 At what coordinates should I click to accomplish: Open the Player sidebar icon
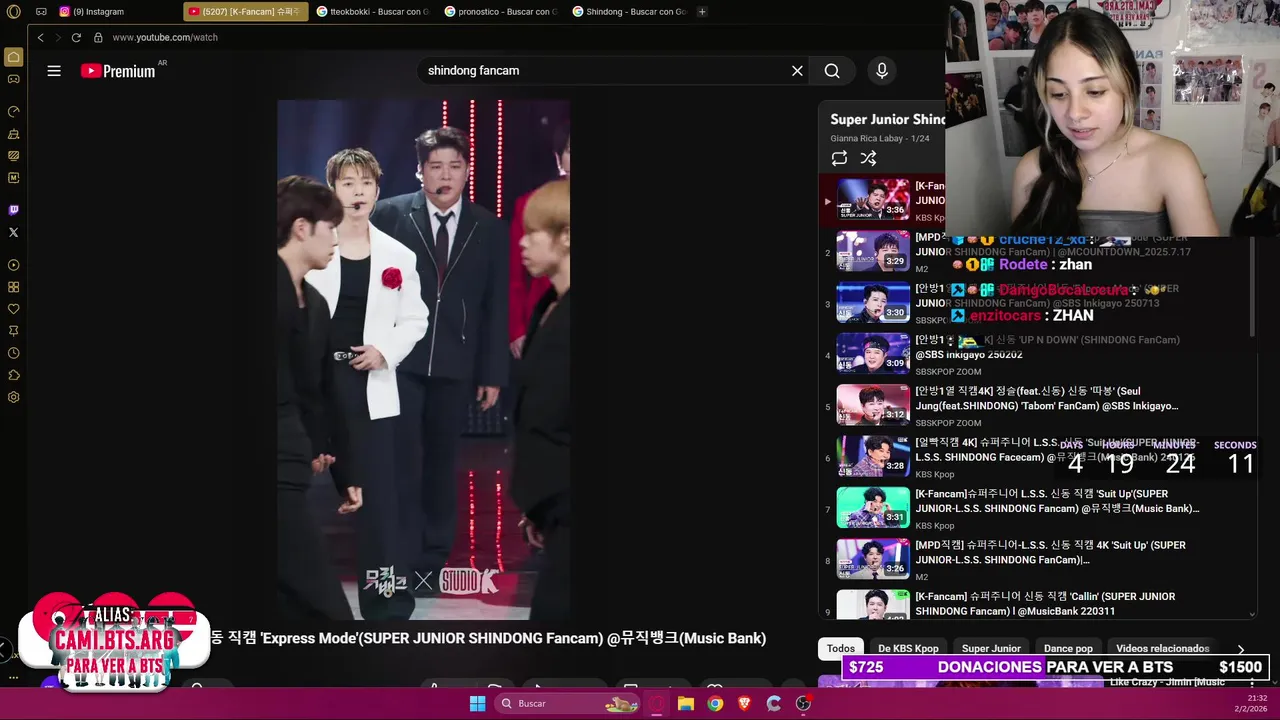13,265
